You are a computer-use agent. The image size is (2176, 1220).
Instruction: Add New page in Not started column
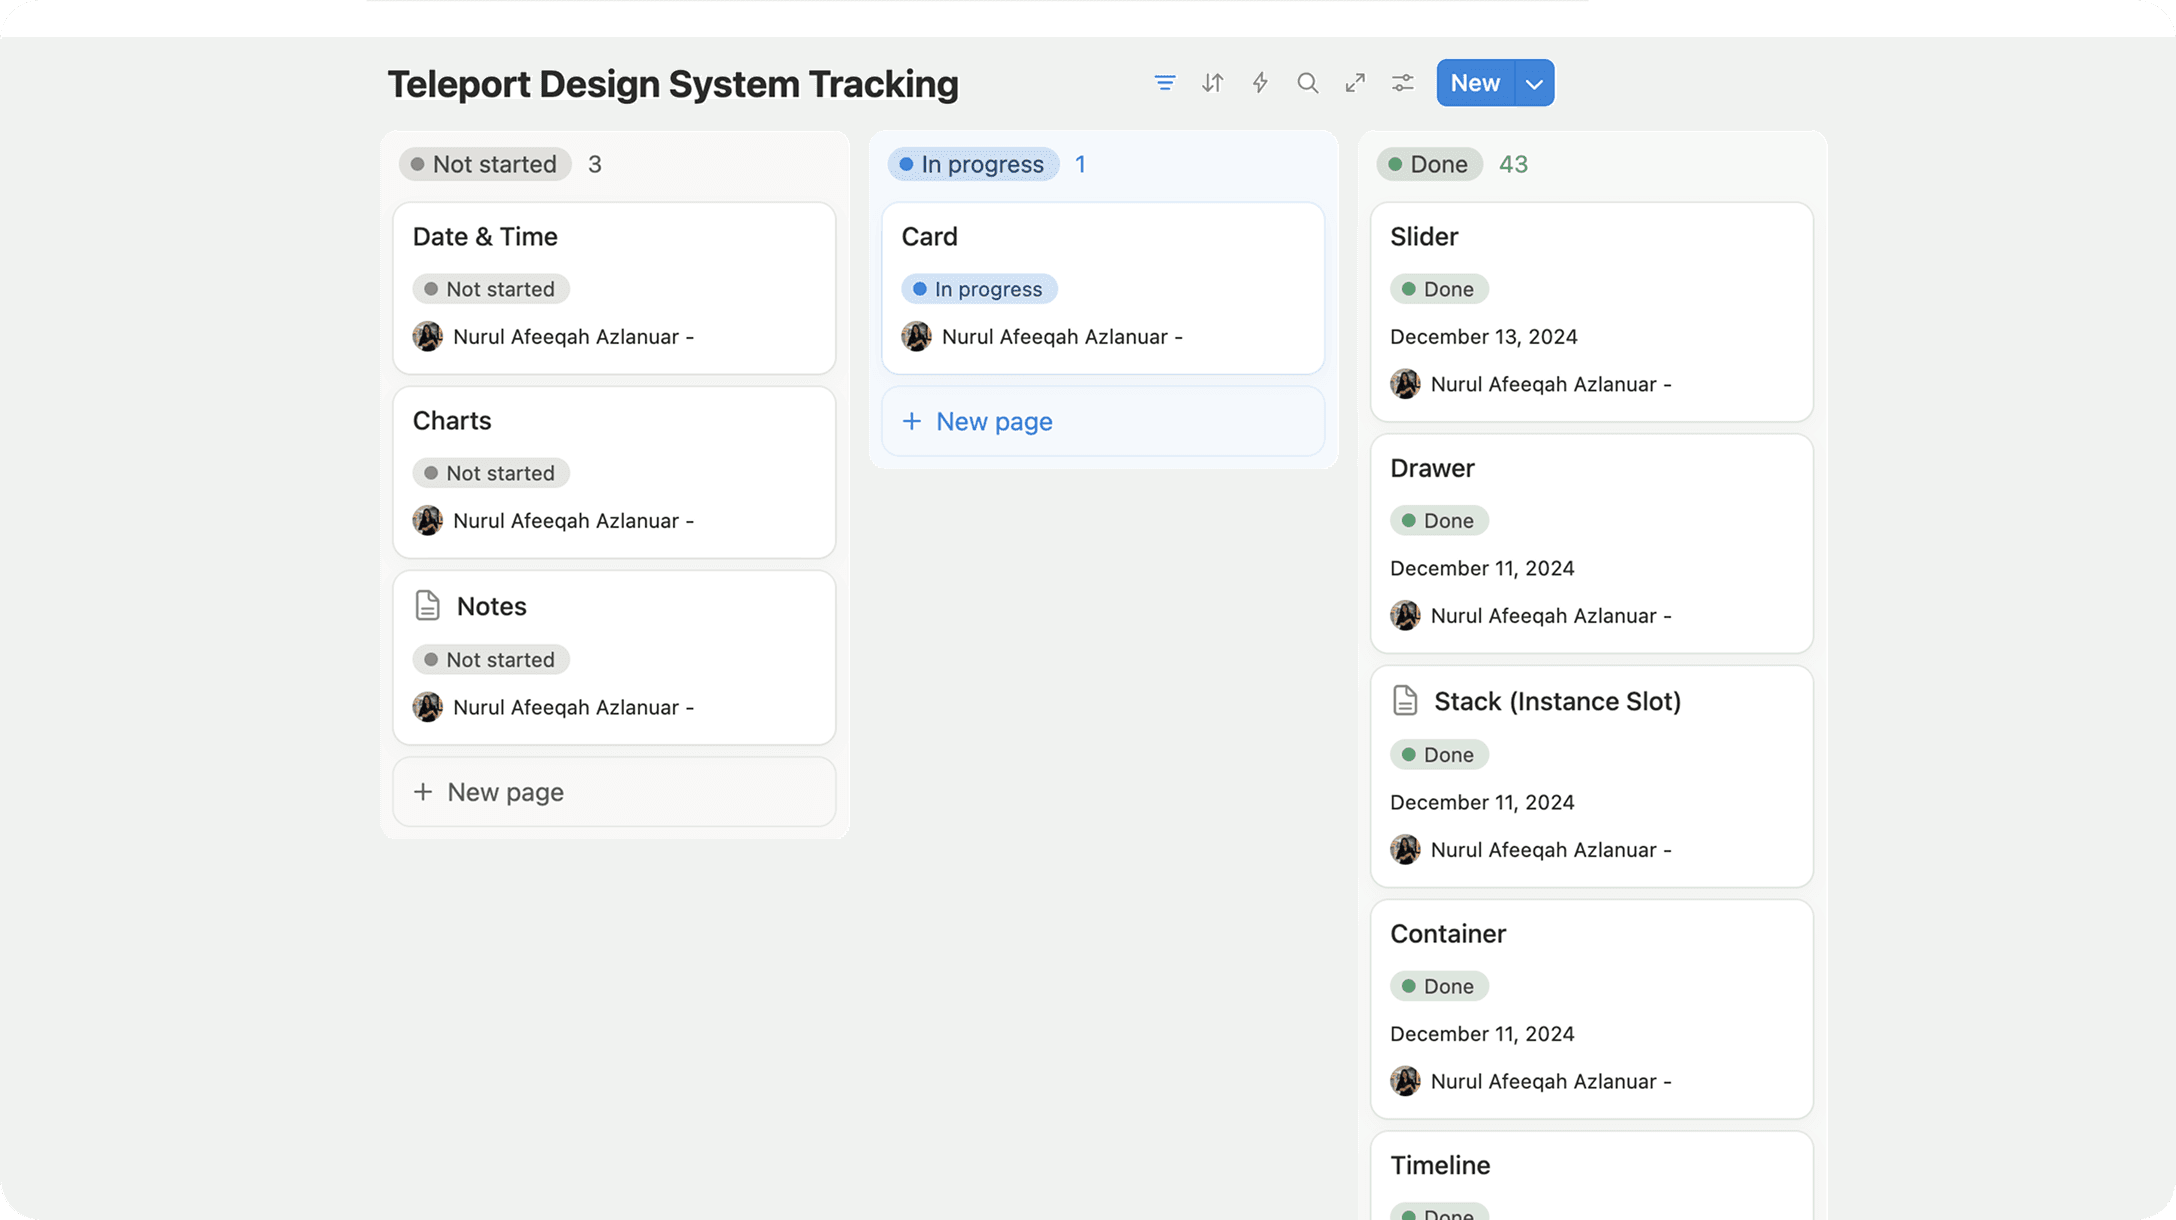pos(614,792)
